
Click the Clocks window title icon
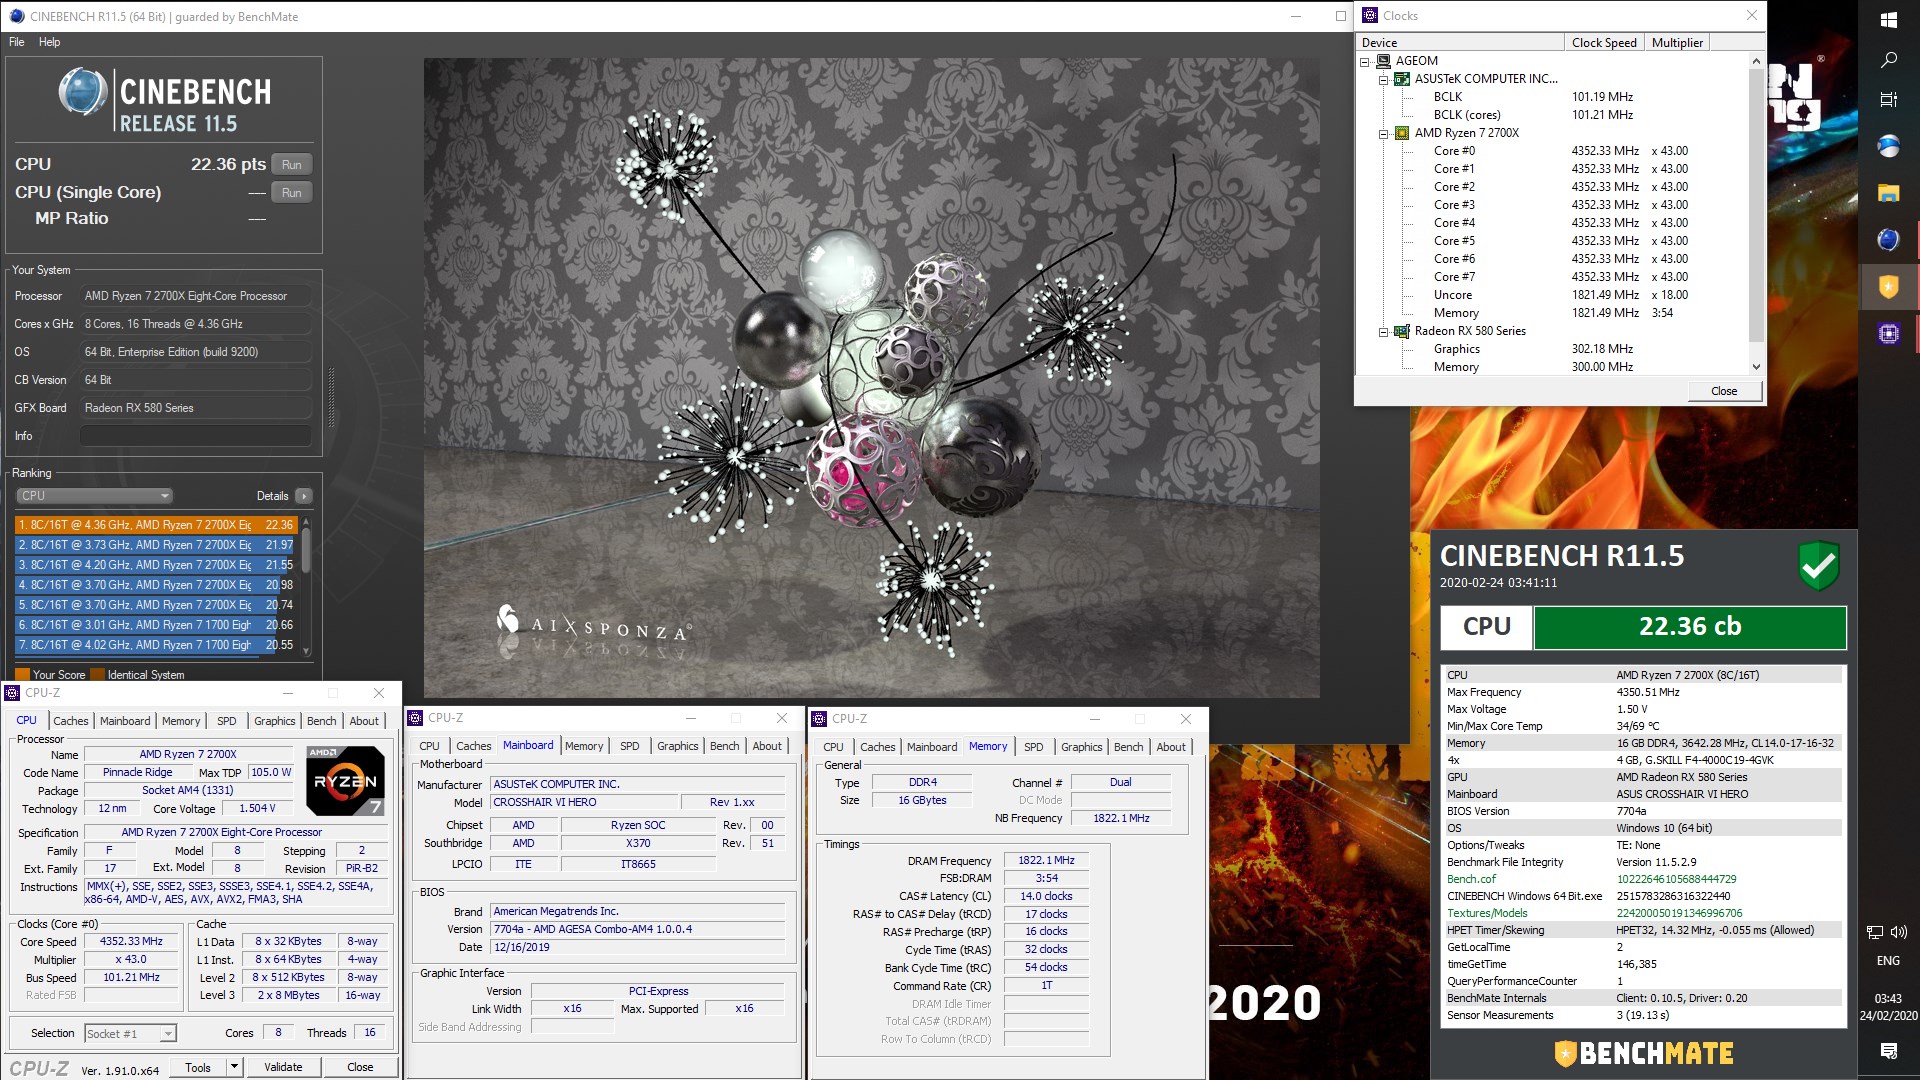pos(1370,15)
